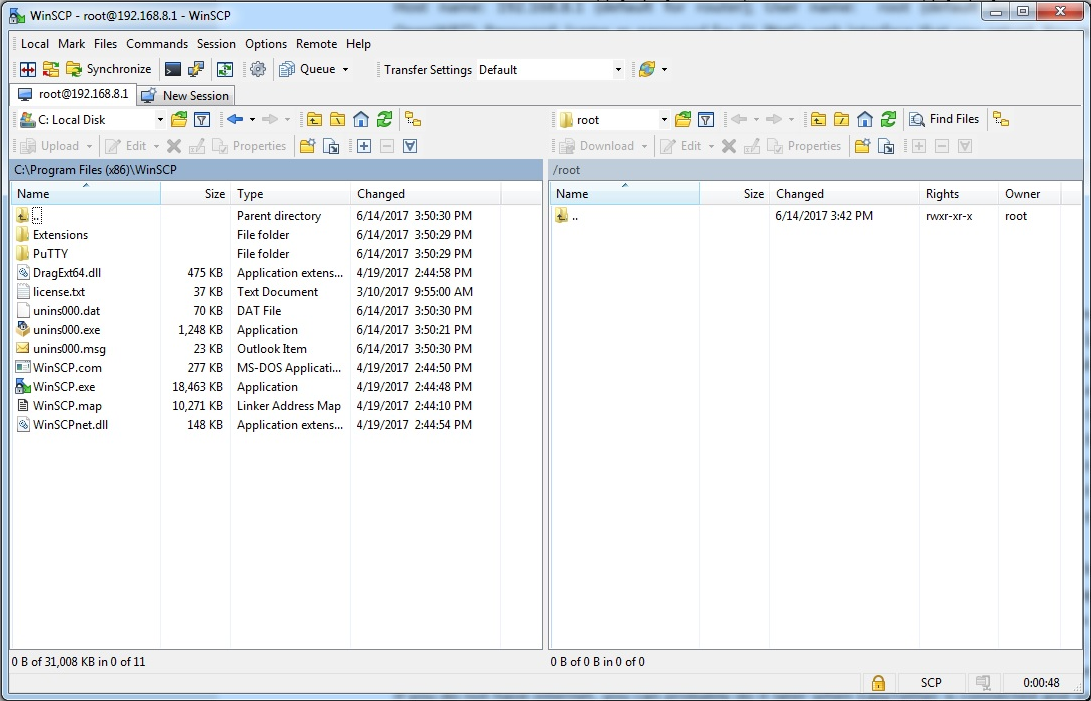
Task: Click new folder icon in local panel
Action: 307,146
